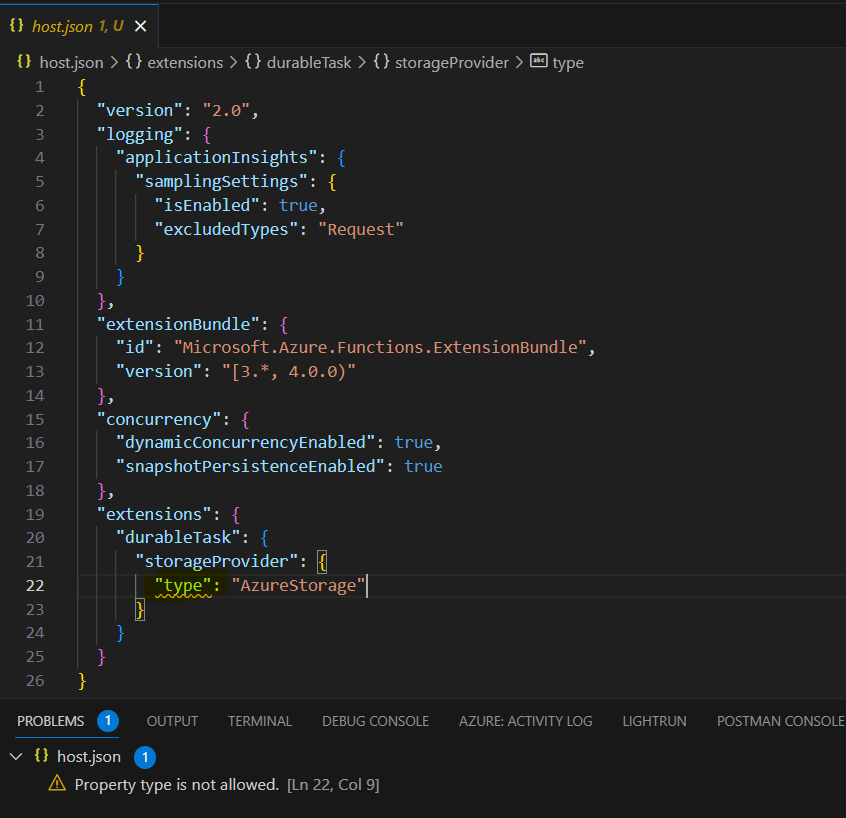Click the "dynamicConcurrencyEnabled" key
This screenshot has height=818, width=846.
point(245,442)
